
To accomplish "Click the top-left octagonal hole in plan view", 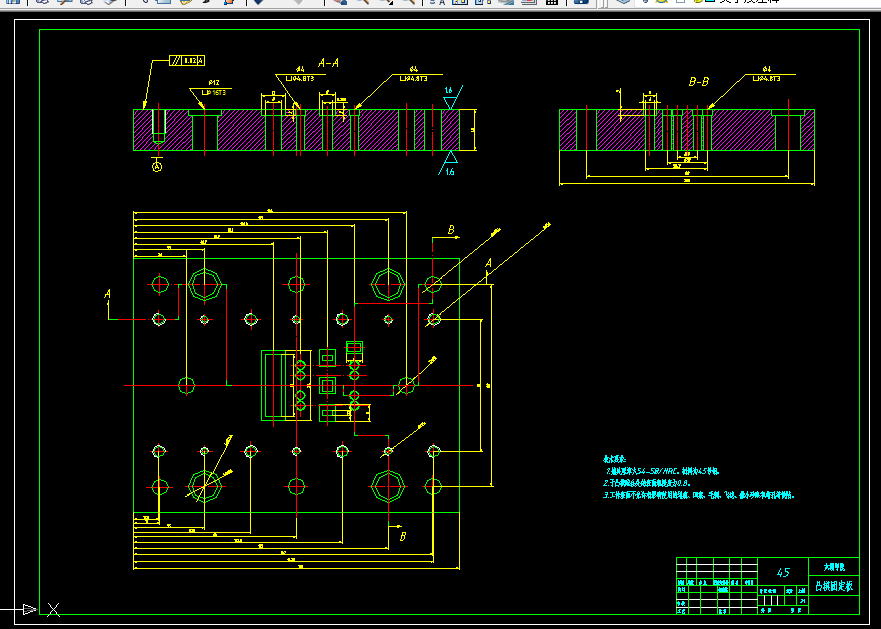I will point(205,284).
